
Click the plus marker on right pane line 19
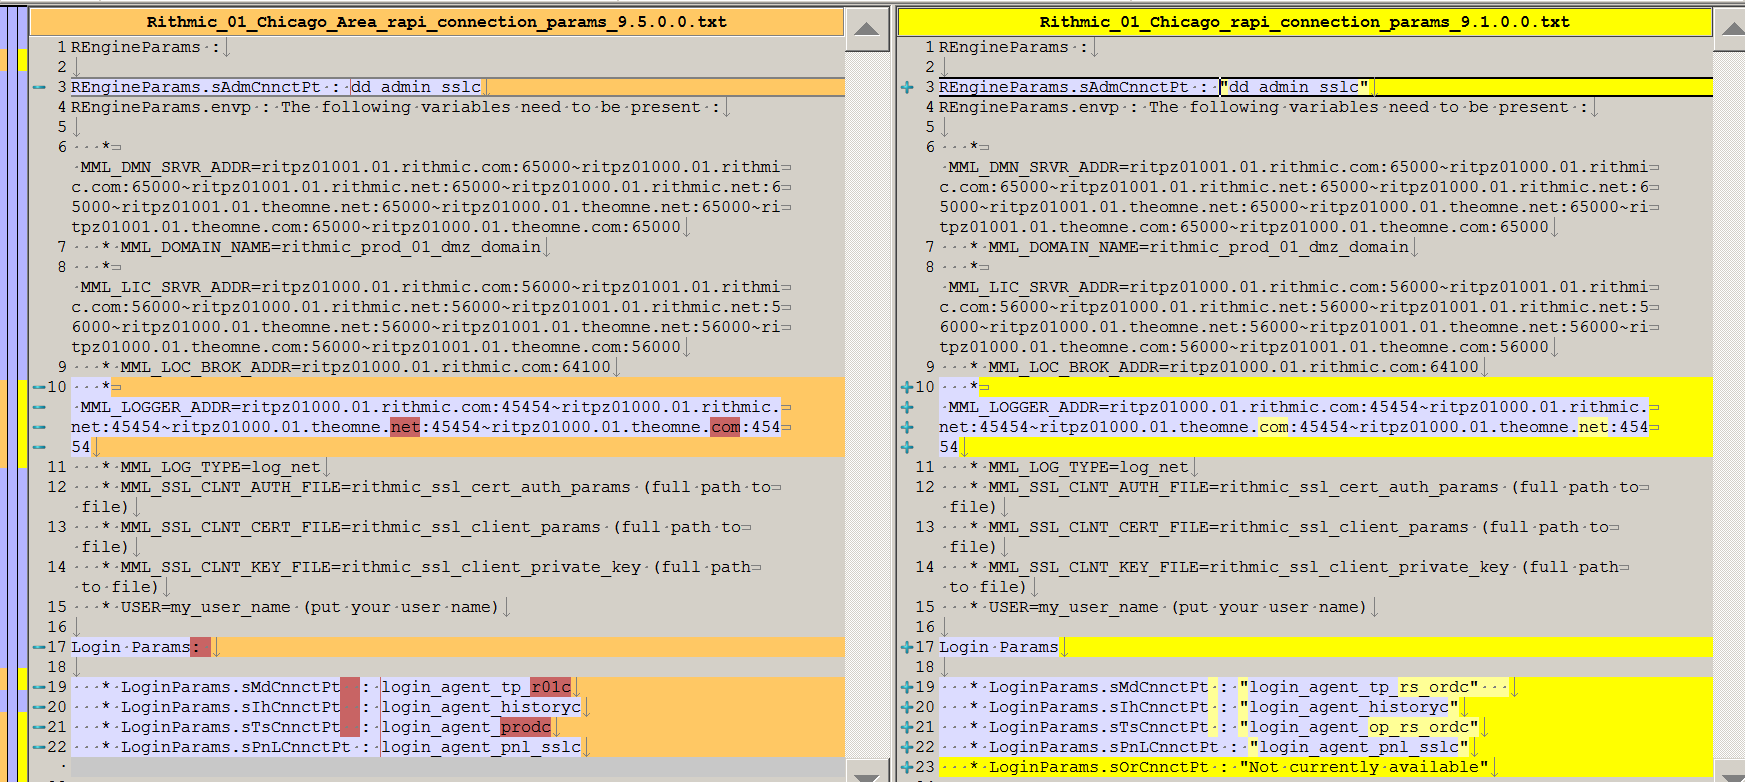(x=907, y=687)
